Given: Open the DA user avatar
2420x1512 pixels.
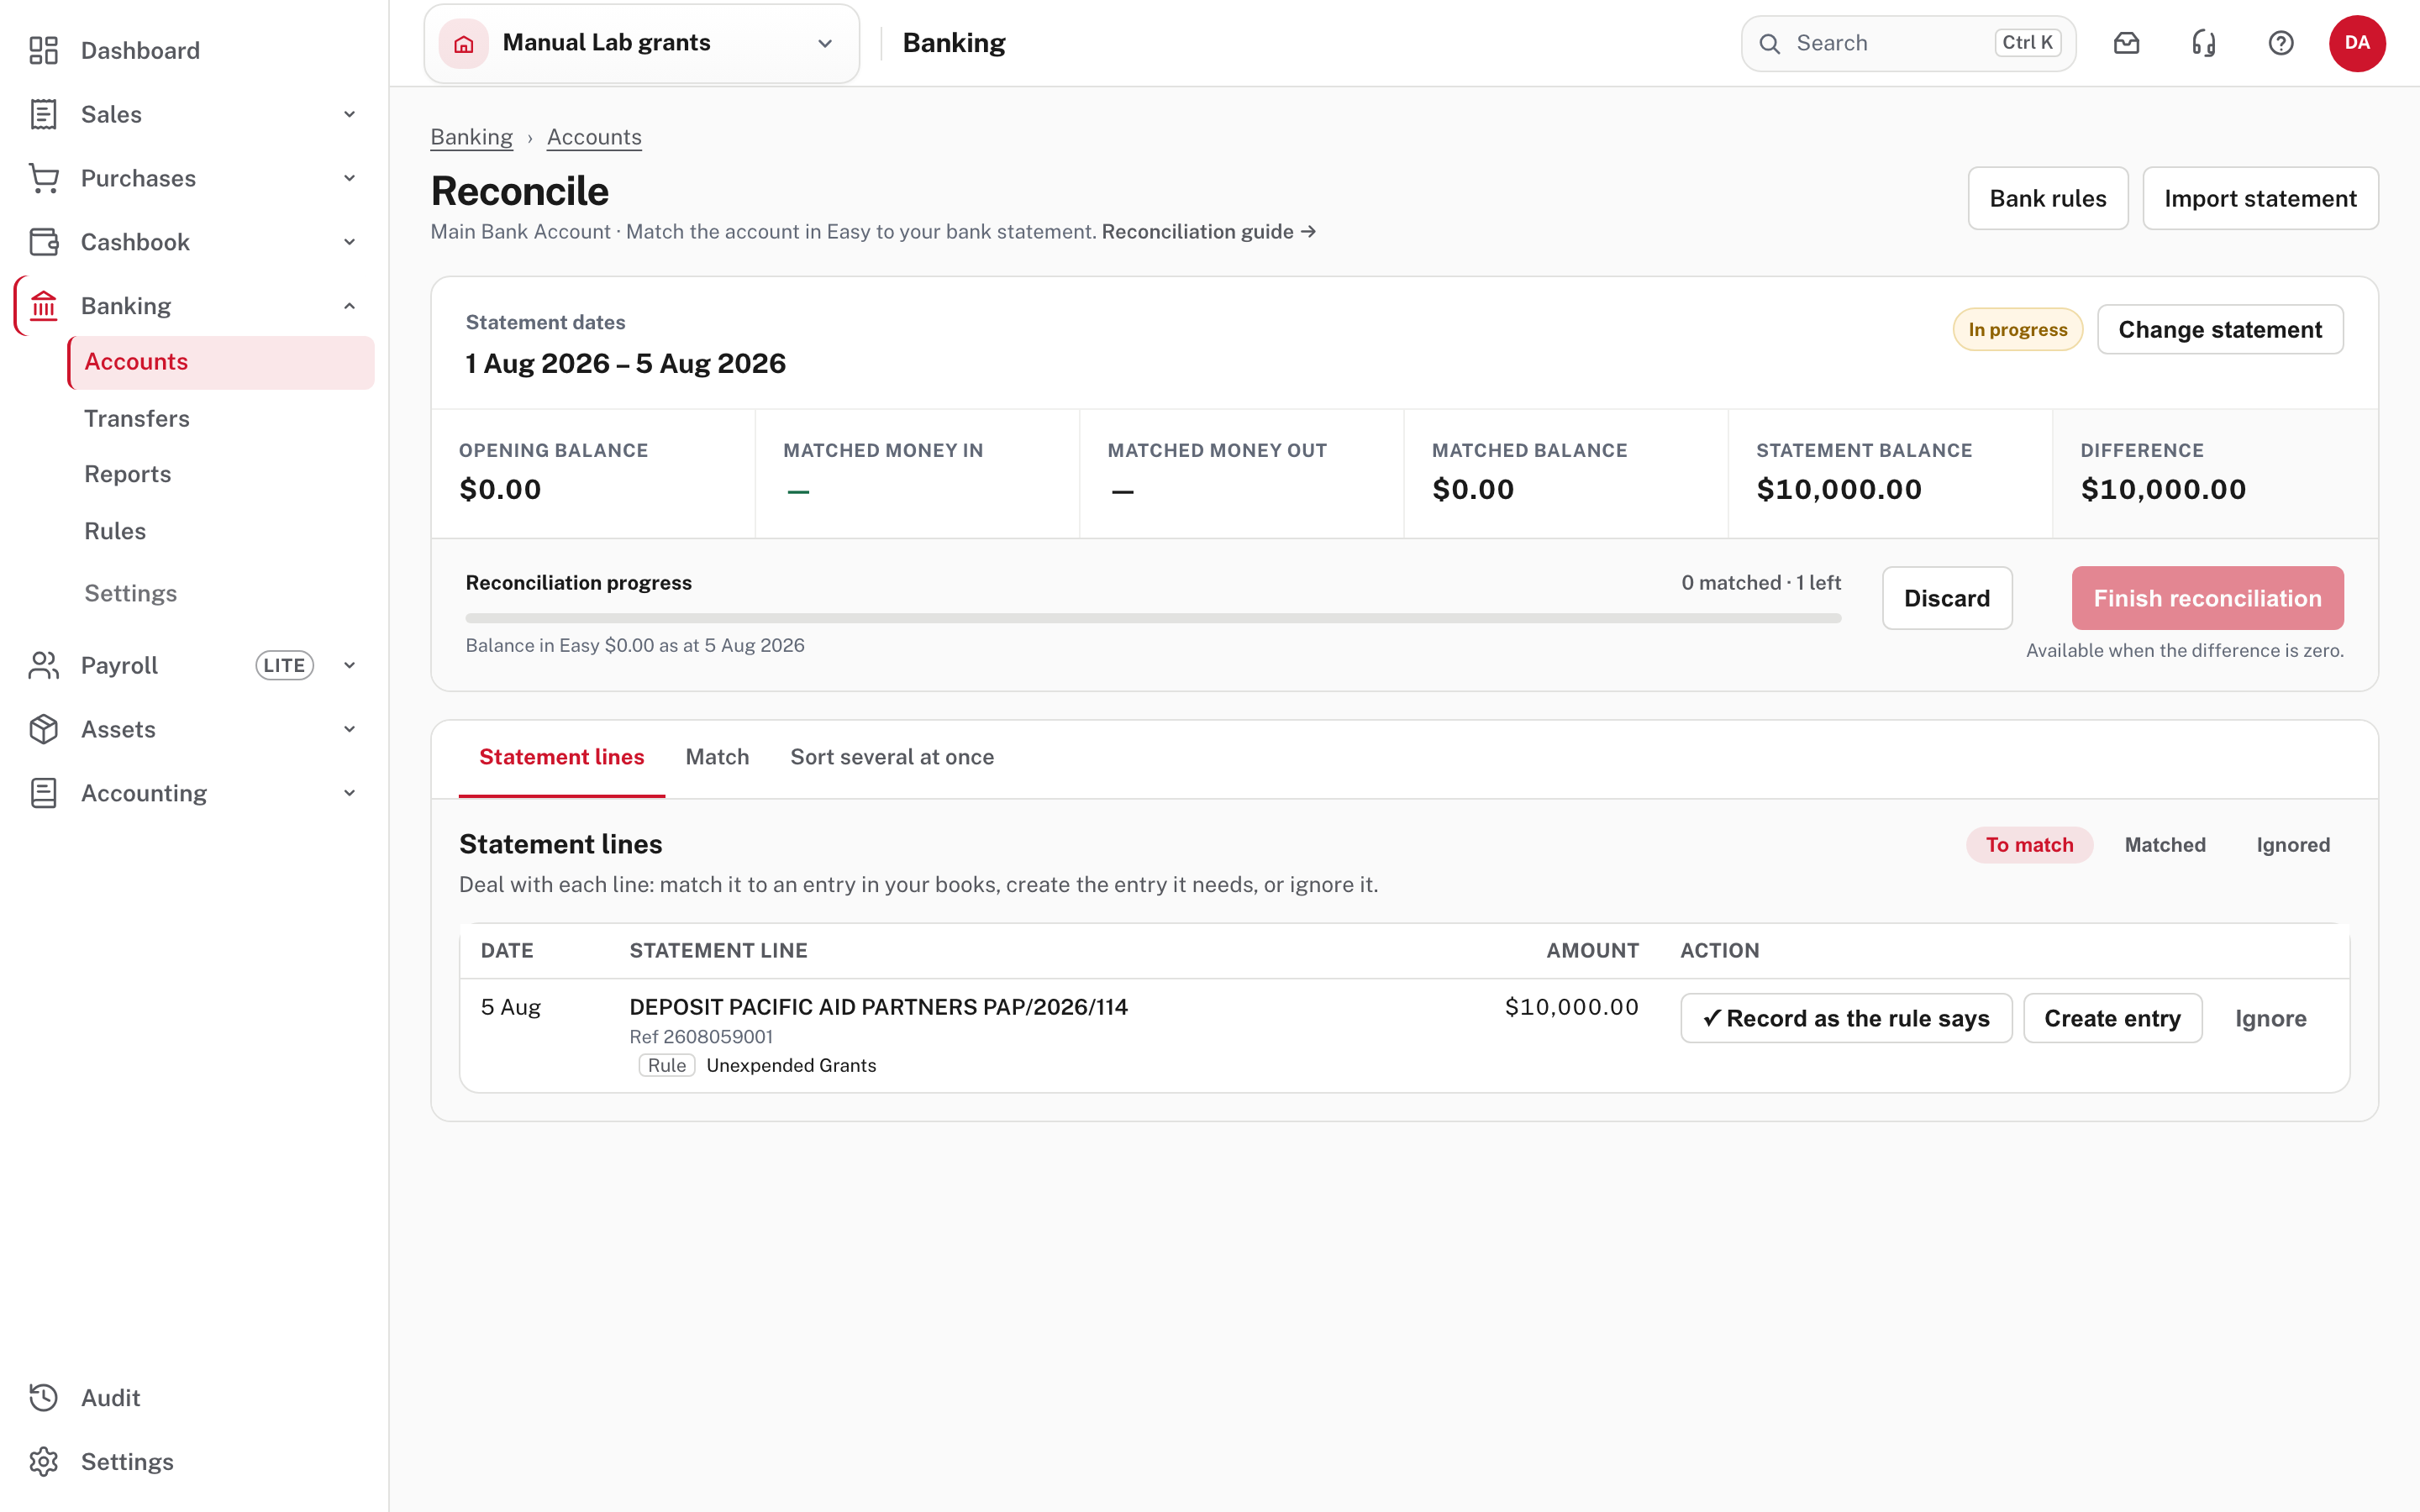Looking at the screenshot, I should [2357, 43].
